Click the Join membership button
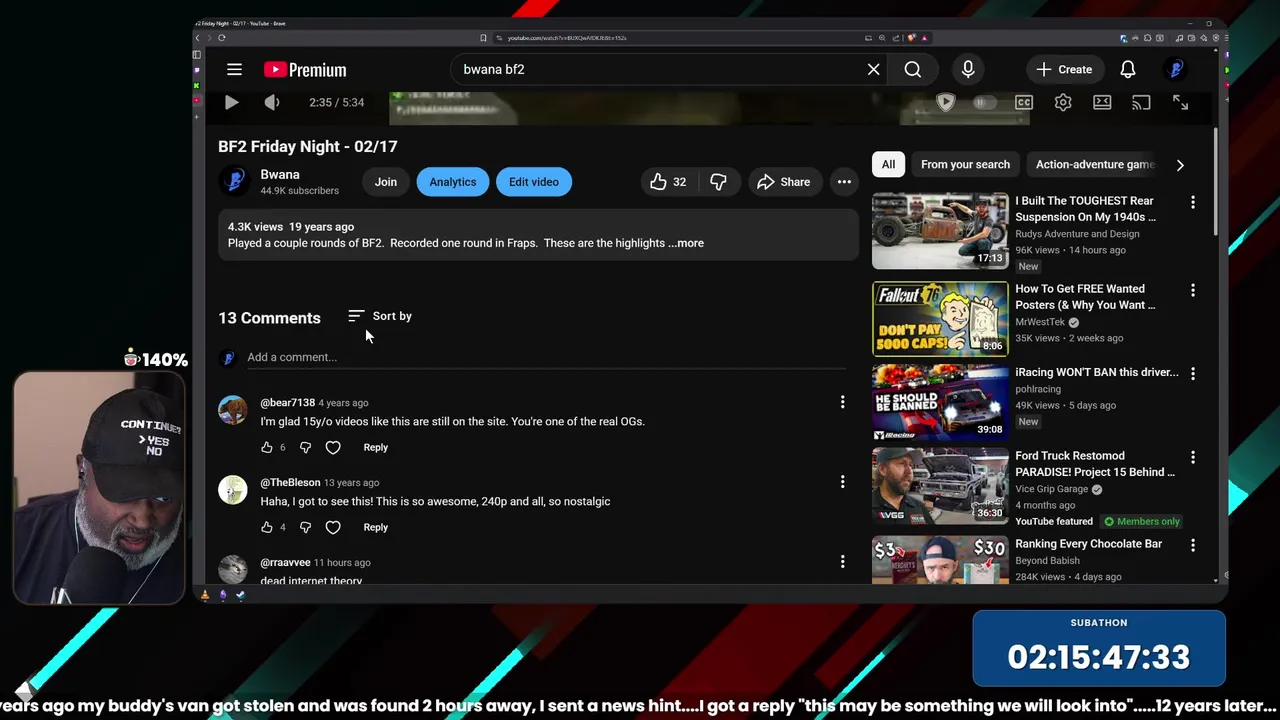1280x720 pixels. pyautogui.click(x=385, y=182)
